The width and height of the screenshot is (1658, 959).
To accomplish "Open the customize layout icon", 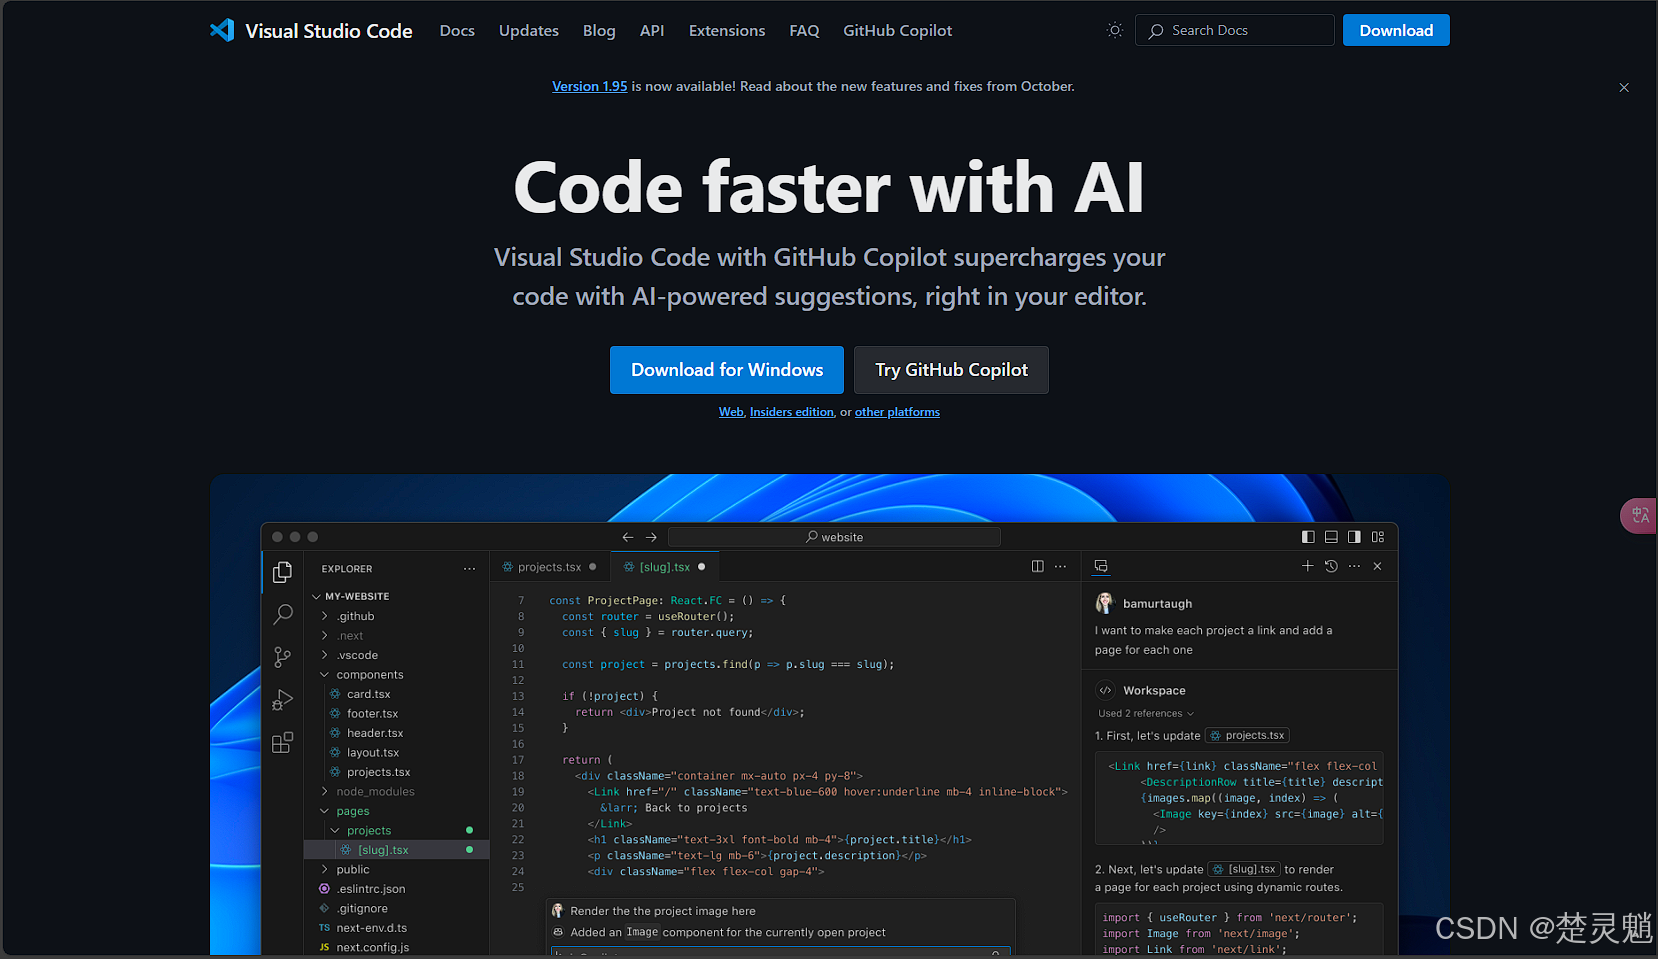I will point(1378,537).
